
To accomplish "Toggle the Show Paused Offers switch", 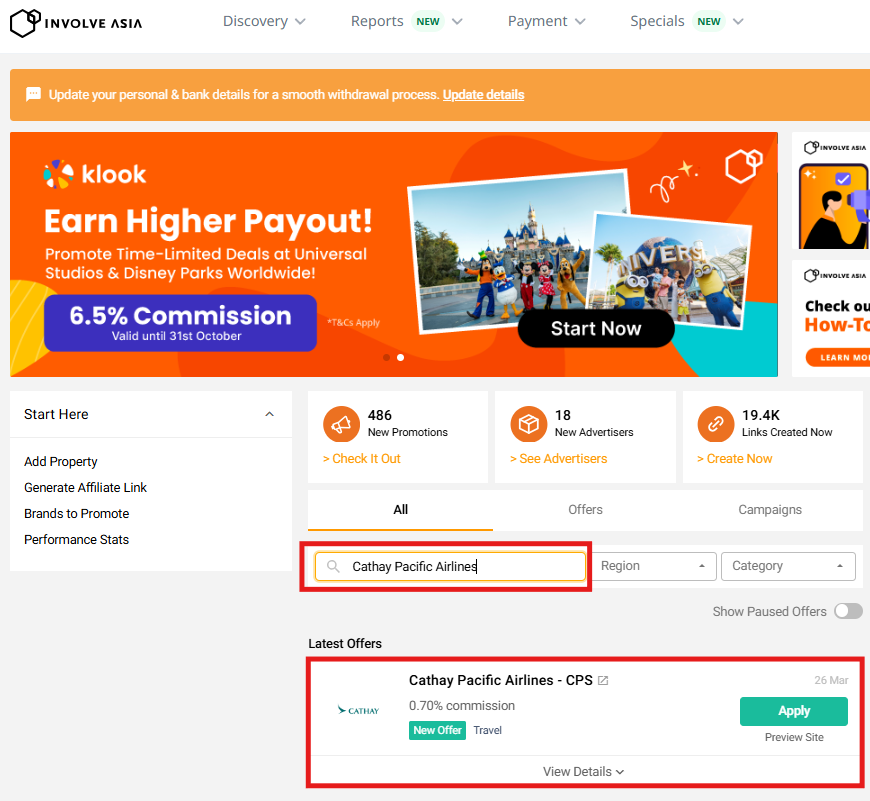I will [x=848, y=611].
